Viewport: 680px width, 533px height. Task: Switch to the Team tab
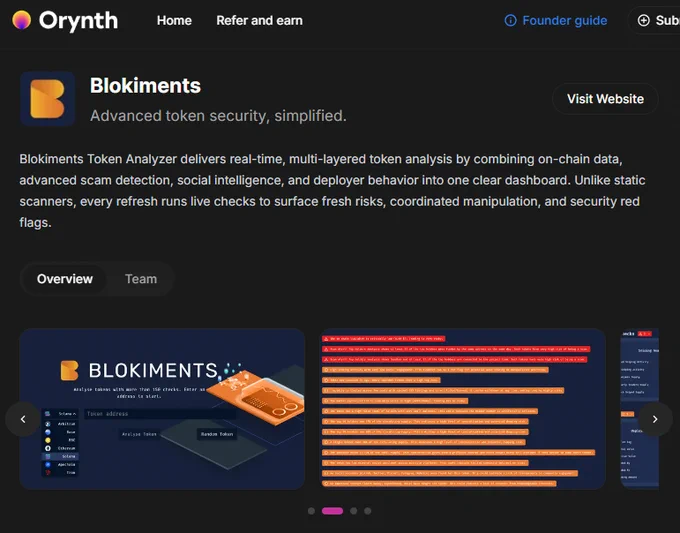pos(141,279)
